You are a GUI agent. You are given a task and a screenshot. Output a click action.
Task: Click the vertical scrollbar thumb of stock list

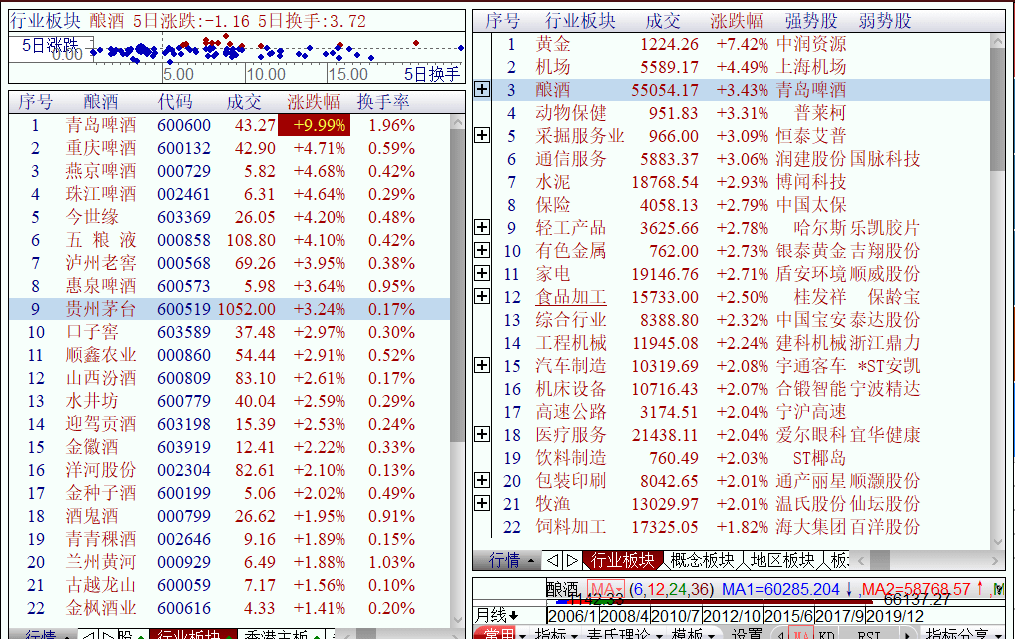pos(458,285)
